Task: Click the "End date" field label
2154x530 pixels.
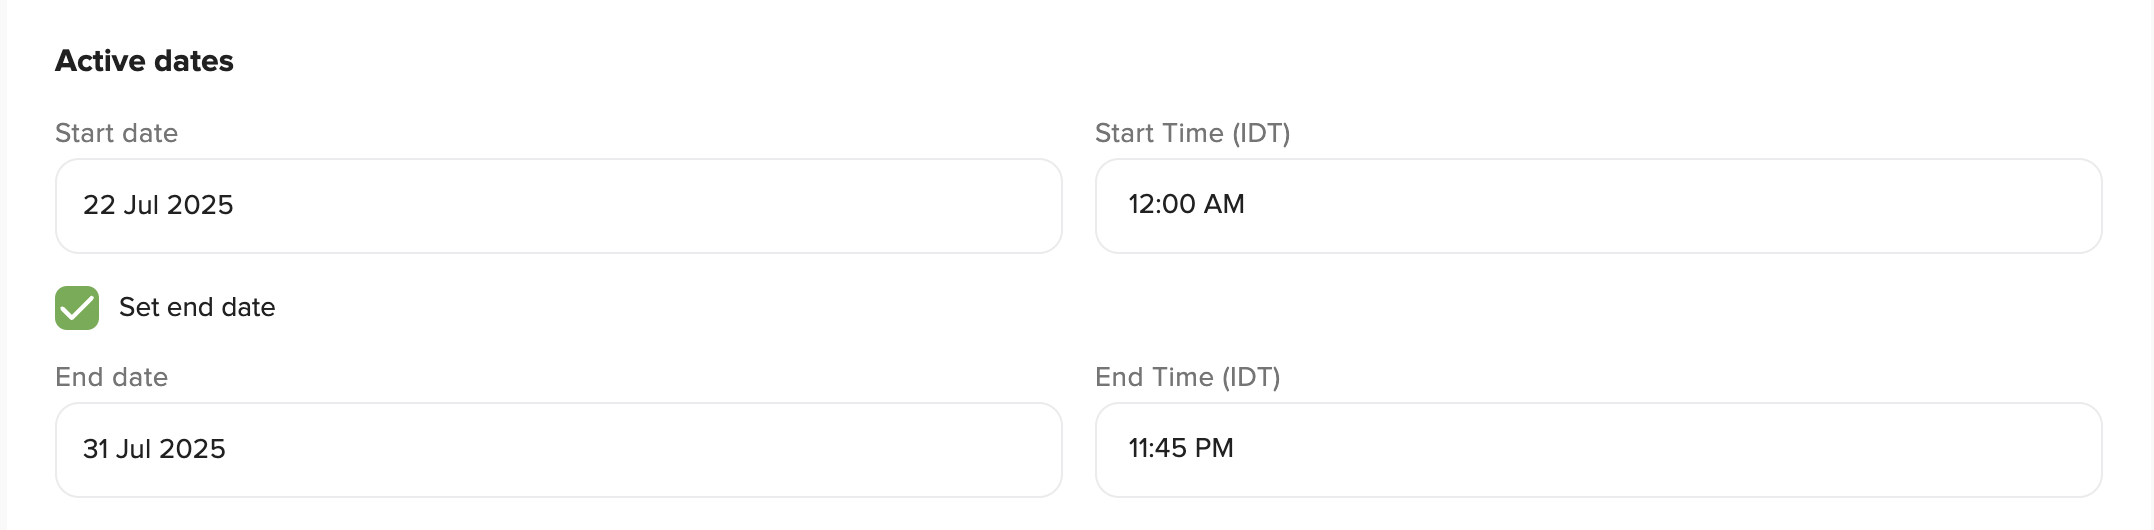Action: [x=111, y=377]
